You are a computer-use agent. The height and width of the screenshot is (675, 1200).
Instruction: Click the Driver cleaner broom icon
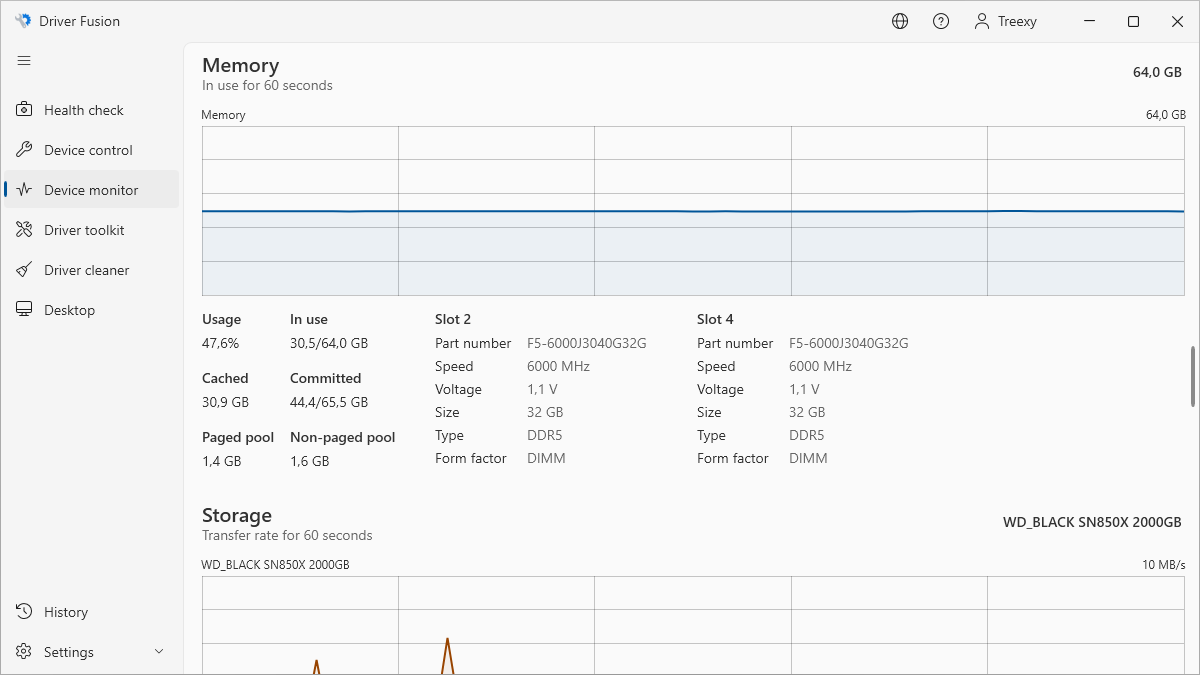click(24, 270)
